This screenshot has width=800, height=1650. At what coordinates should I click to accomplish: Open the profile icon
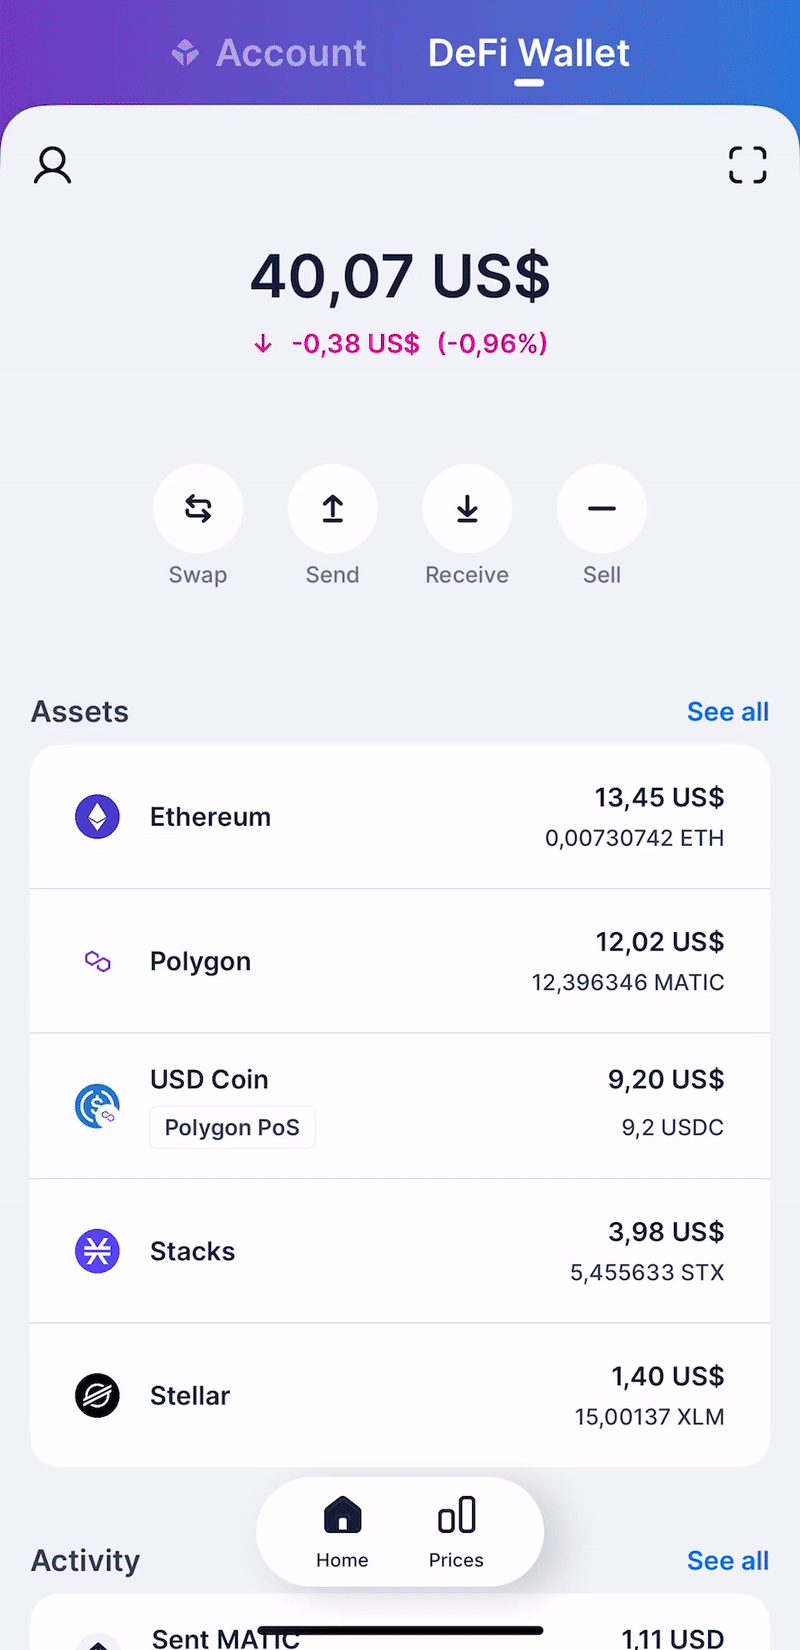coord(53,165)
